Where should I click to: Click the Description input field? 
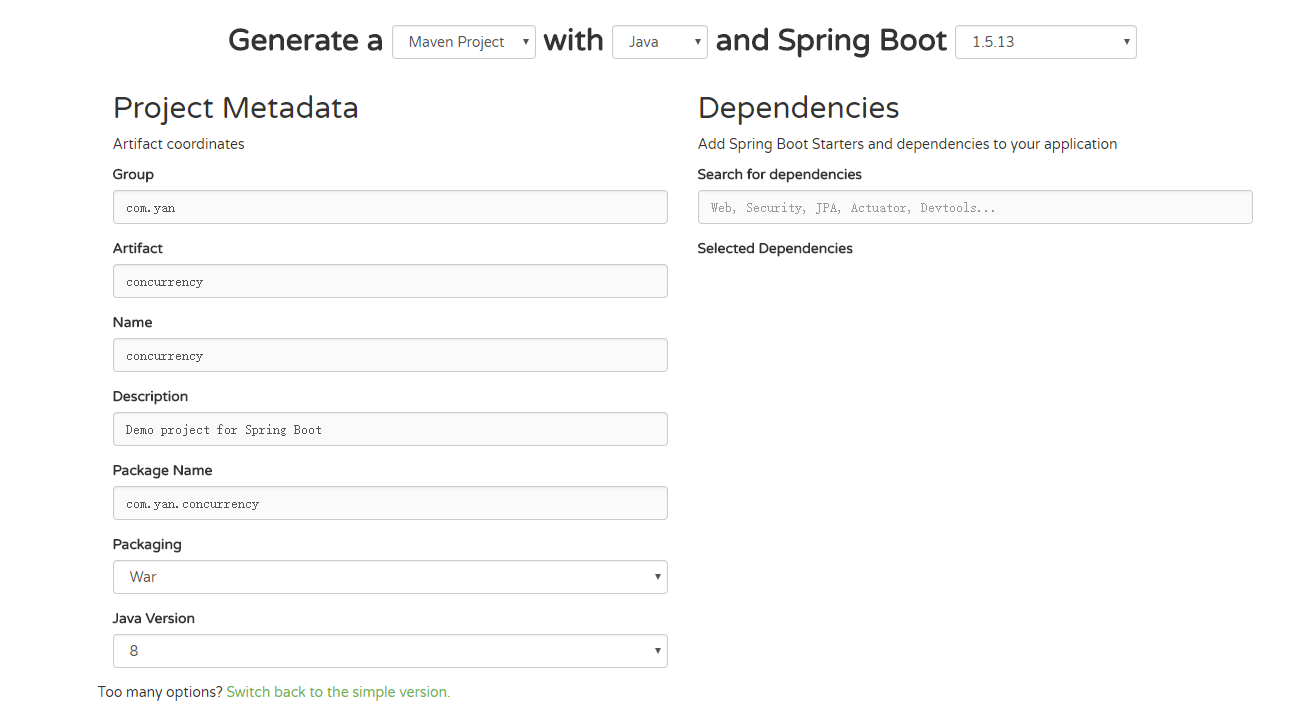click(x=390, y=429)
